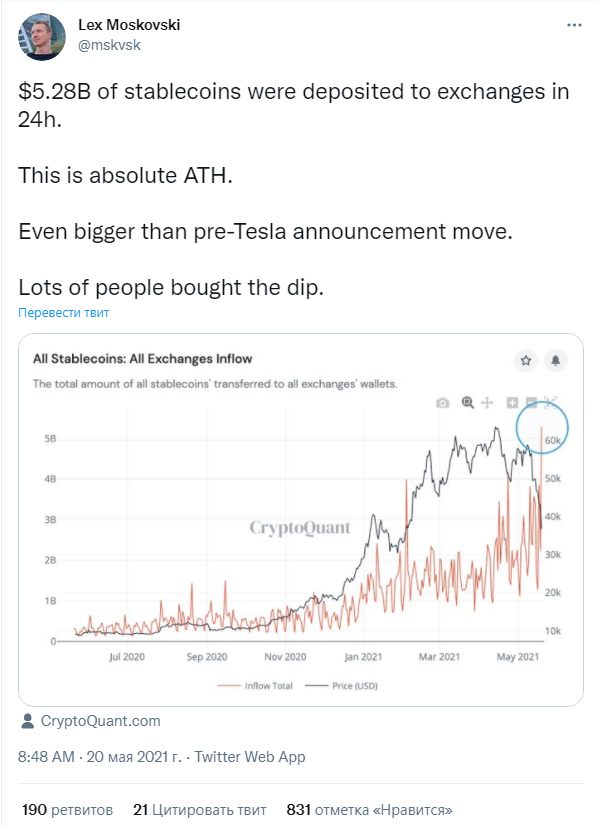Select the magnifier zoom tool on chart

467,402
